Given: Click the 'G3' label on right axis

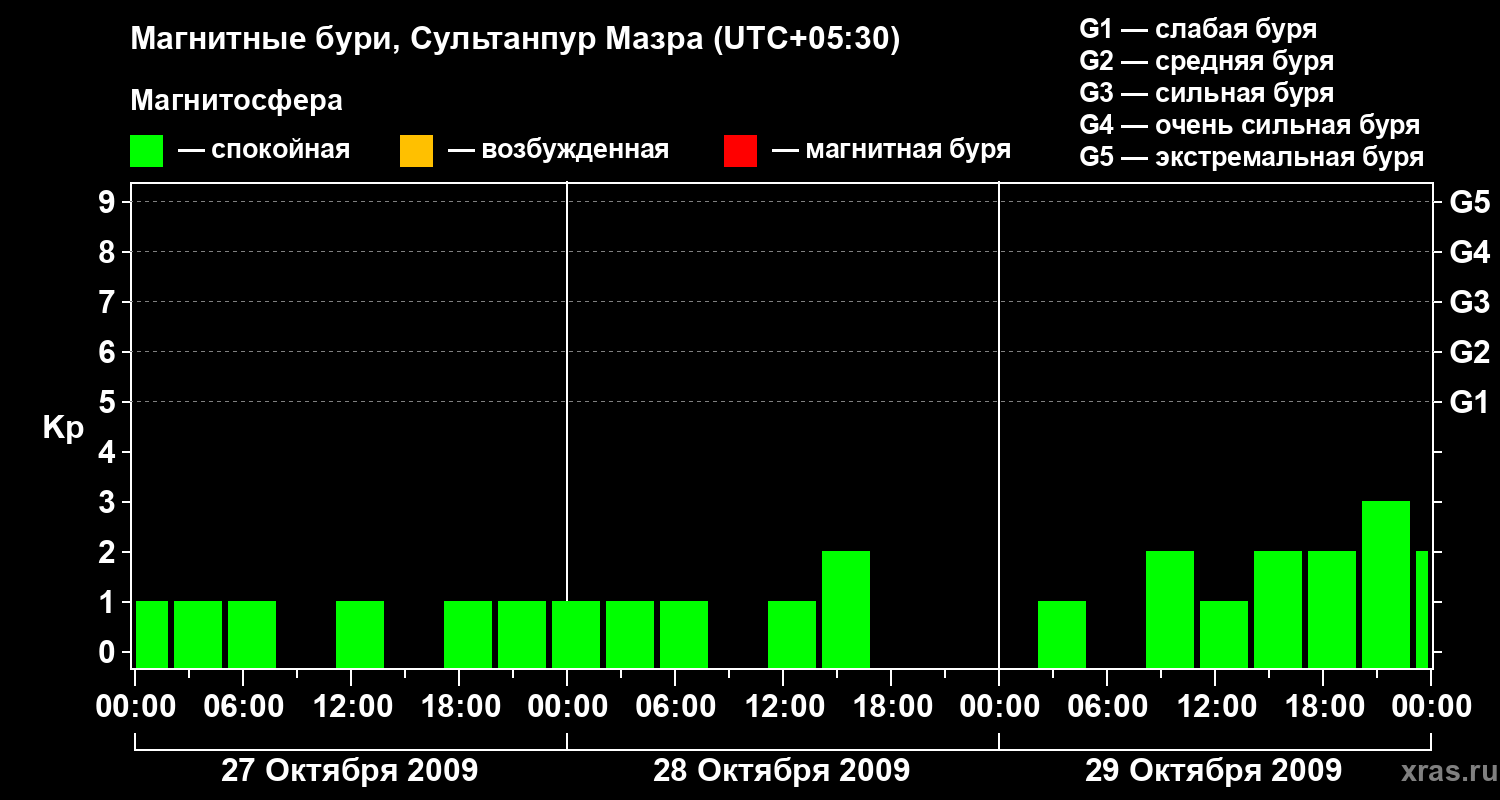Looking at the screenshot, I should tap(1470, 302).
